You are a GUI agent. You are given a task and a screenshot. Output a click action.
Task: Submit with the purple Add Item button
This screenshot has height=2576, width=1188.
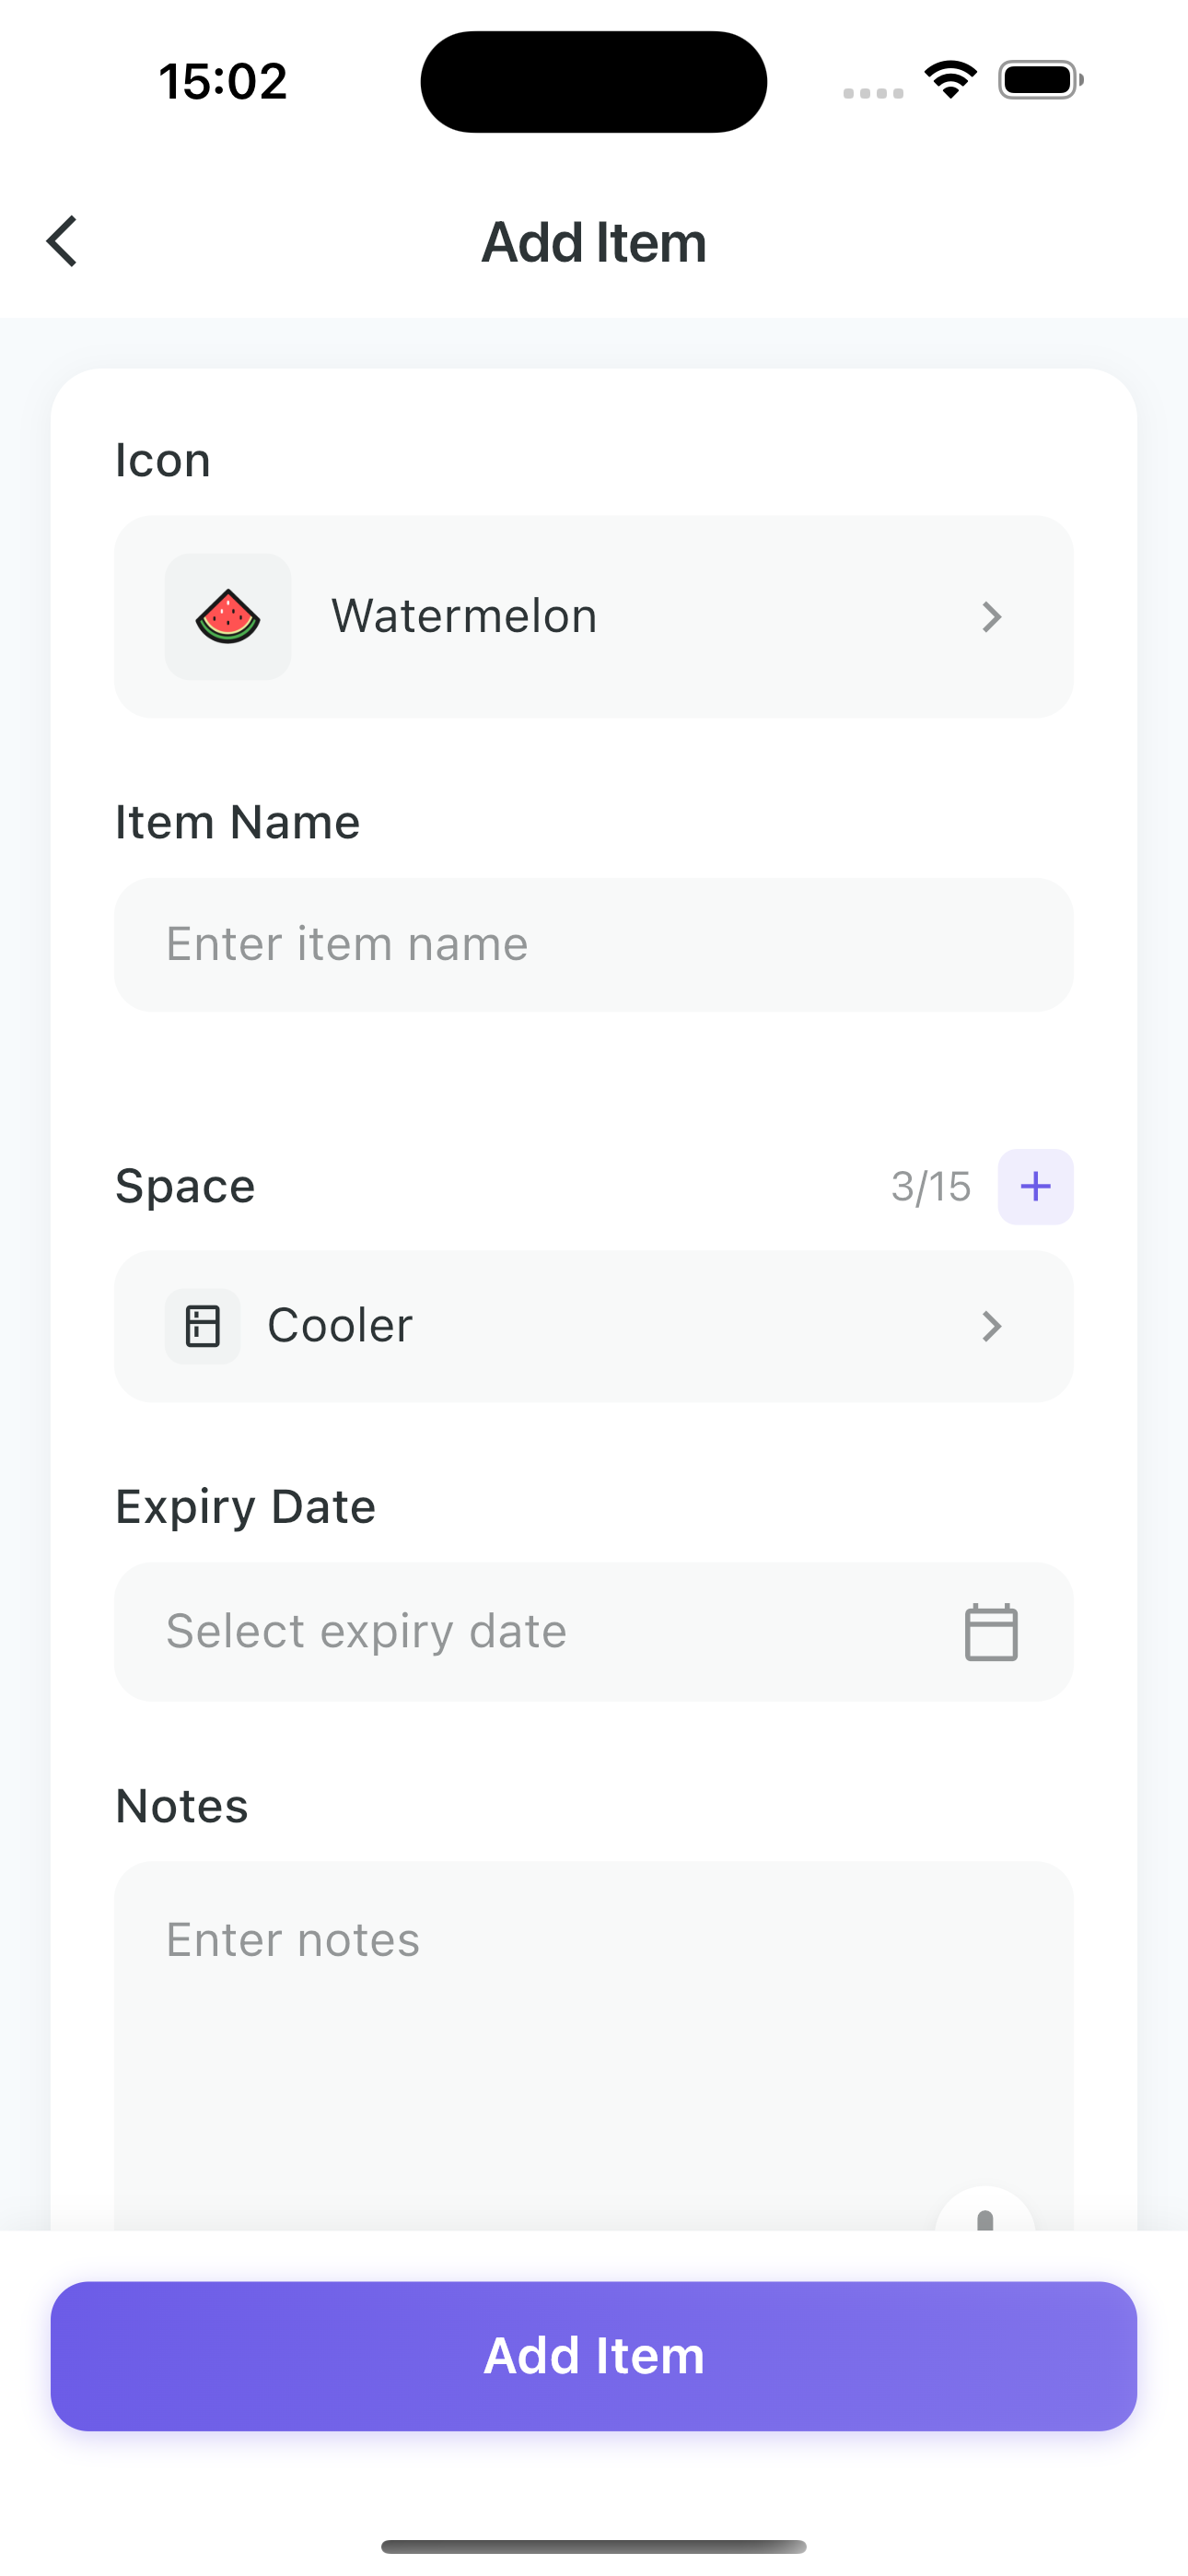pos(594,2356)
